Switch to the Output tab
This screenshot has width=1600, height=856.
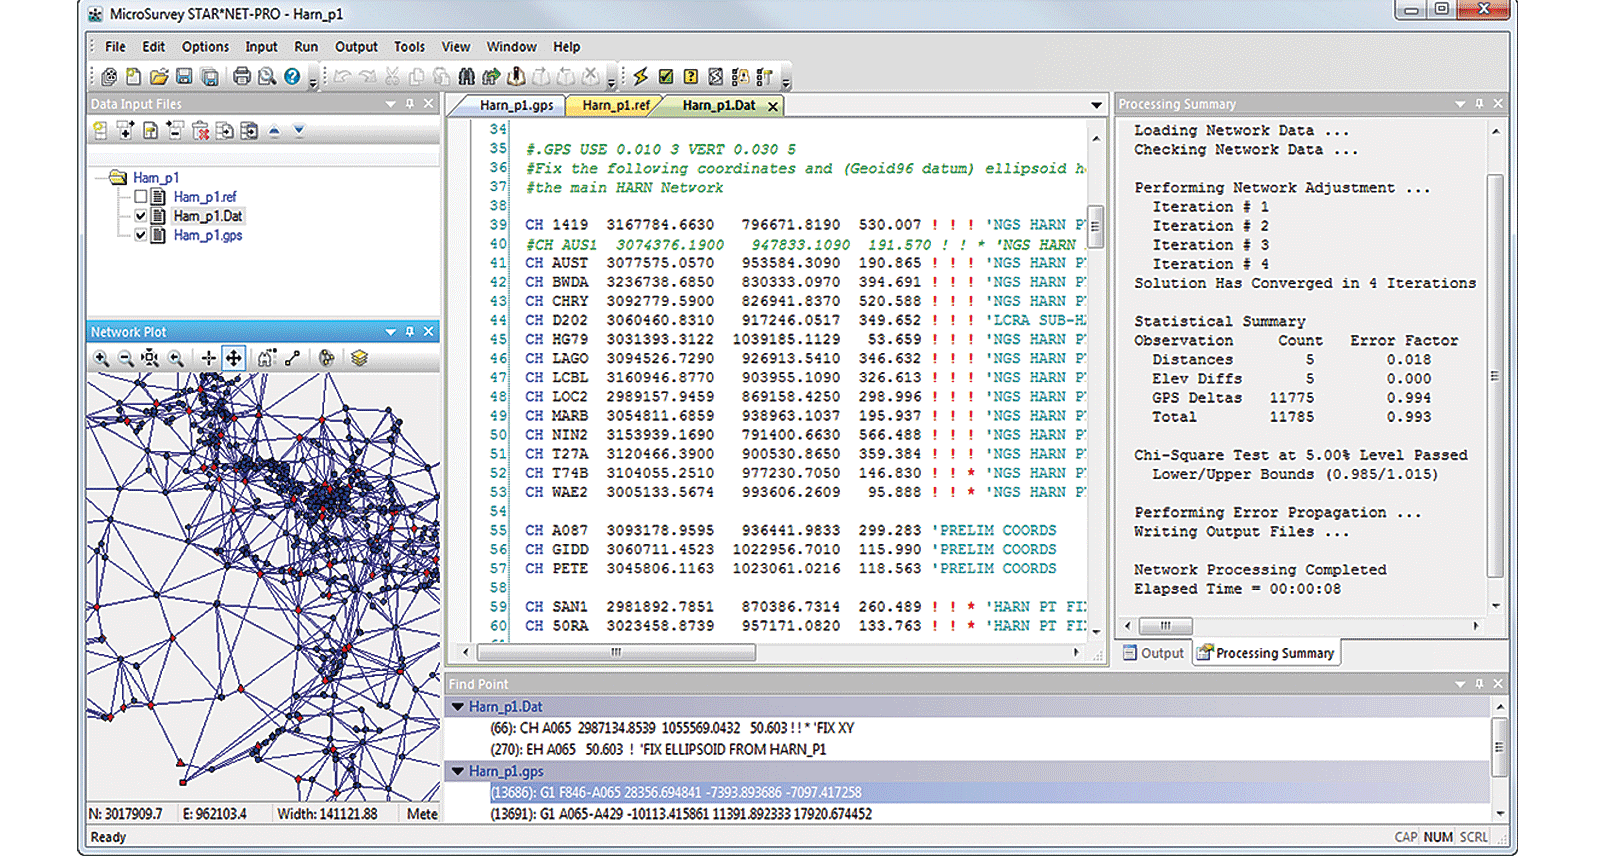1154,653
